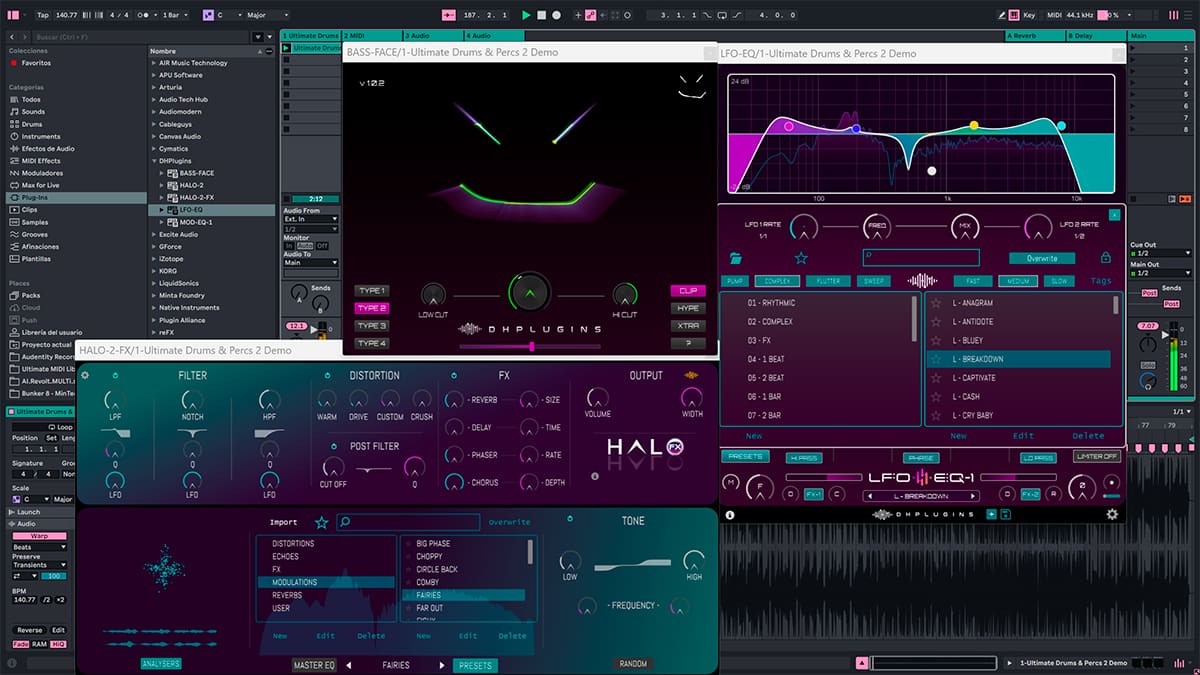Screen dimensions: 1200x675
Task: Click the info icon in LFO-EQ footer
Action: click(730, 515)
